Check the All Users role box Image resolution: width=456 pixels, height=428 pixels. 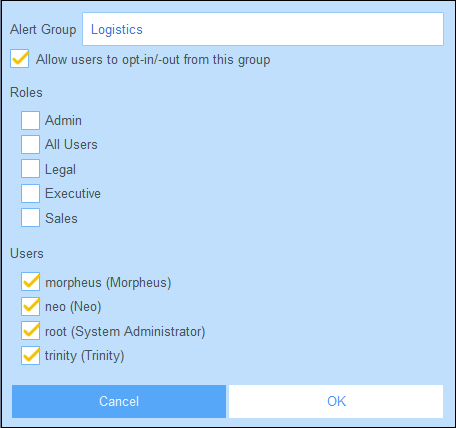pyautogui.click(x=30, y=144)
